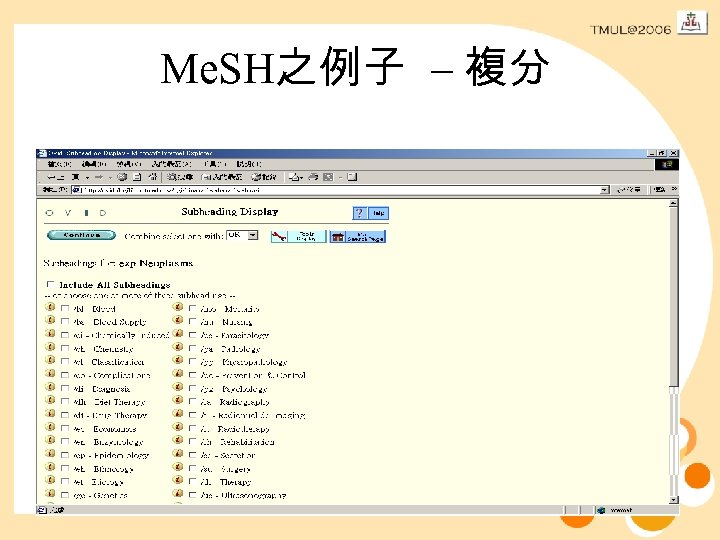Open info icon for Radionuclide Imaging subheading
Screen dimensions: 720x540
point(178,414)
